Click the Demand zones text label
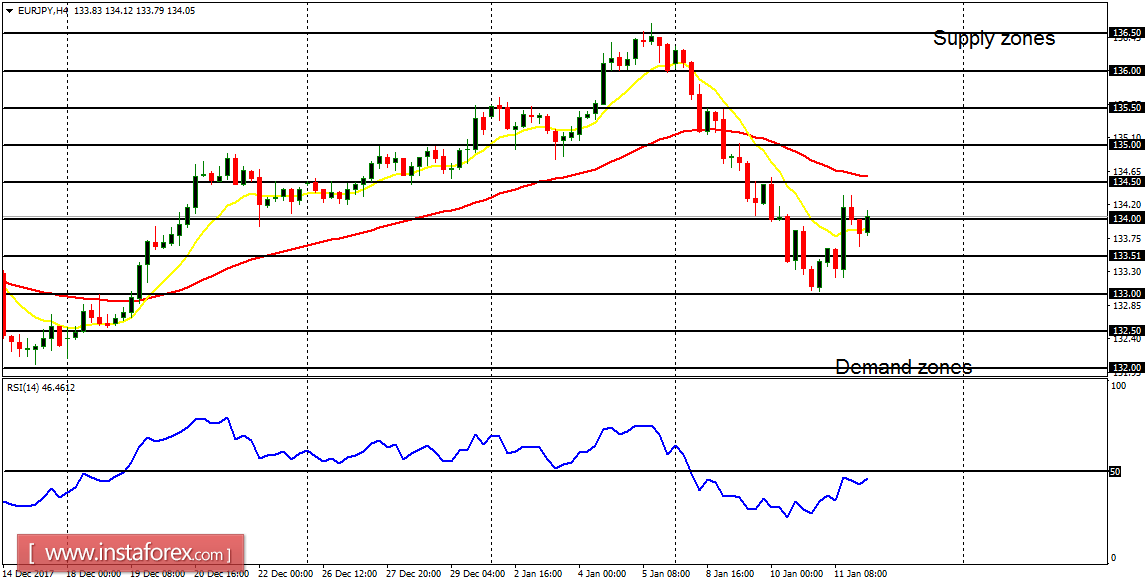Image resolution: width=1147 pixels, height=585 pixels. (x=904, y=367)
